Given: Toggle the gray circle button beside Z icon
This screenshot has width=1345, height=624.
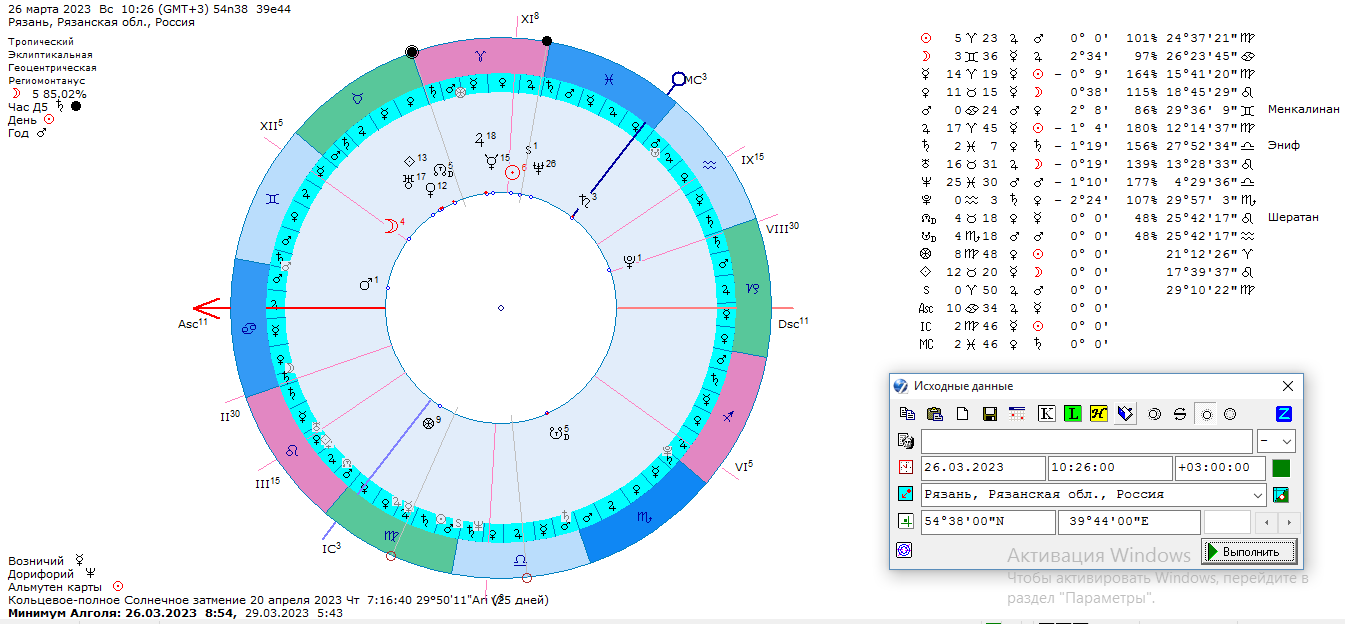Looking at the screenshot, I should [x=1230, y=413].
